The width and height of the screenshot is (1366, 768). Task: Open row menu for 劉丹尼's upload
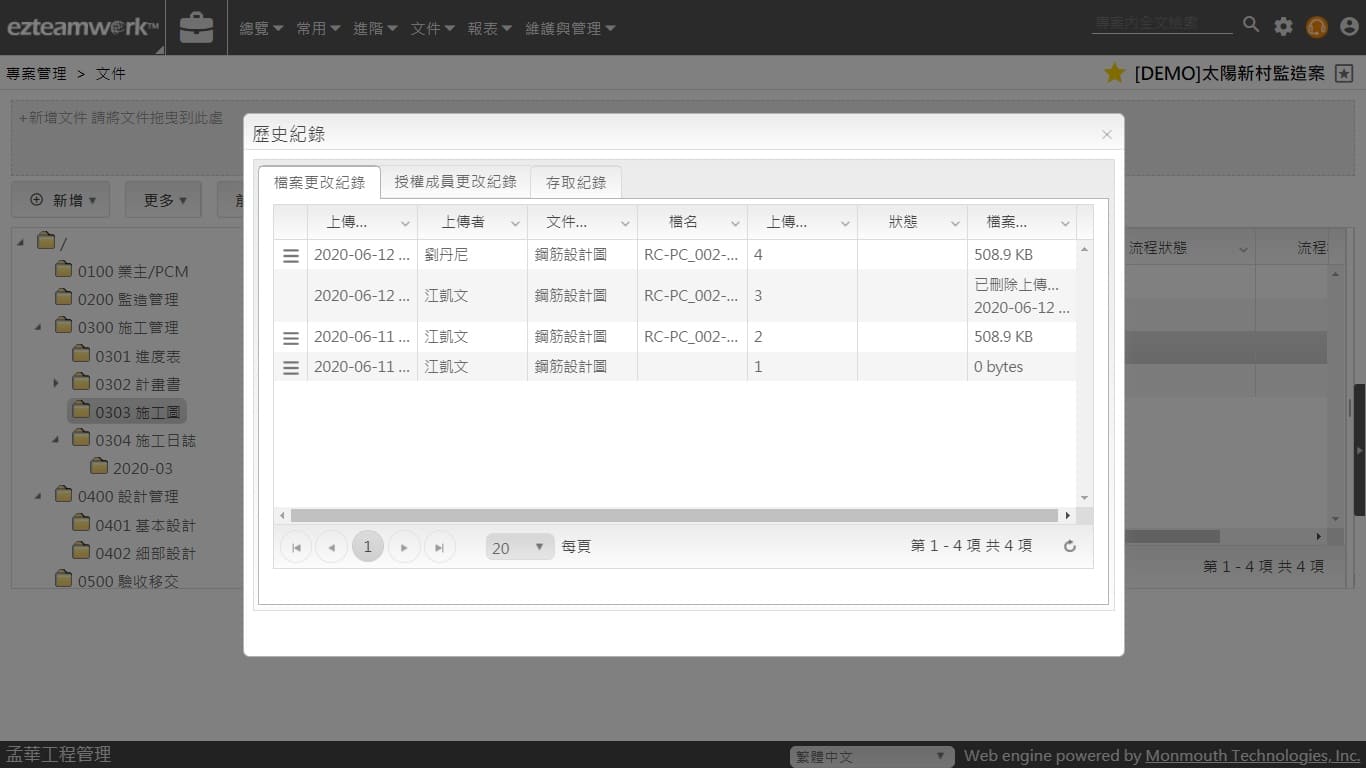(291, 256)
